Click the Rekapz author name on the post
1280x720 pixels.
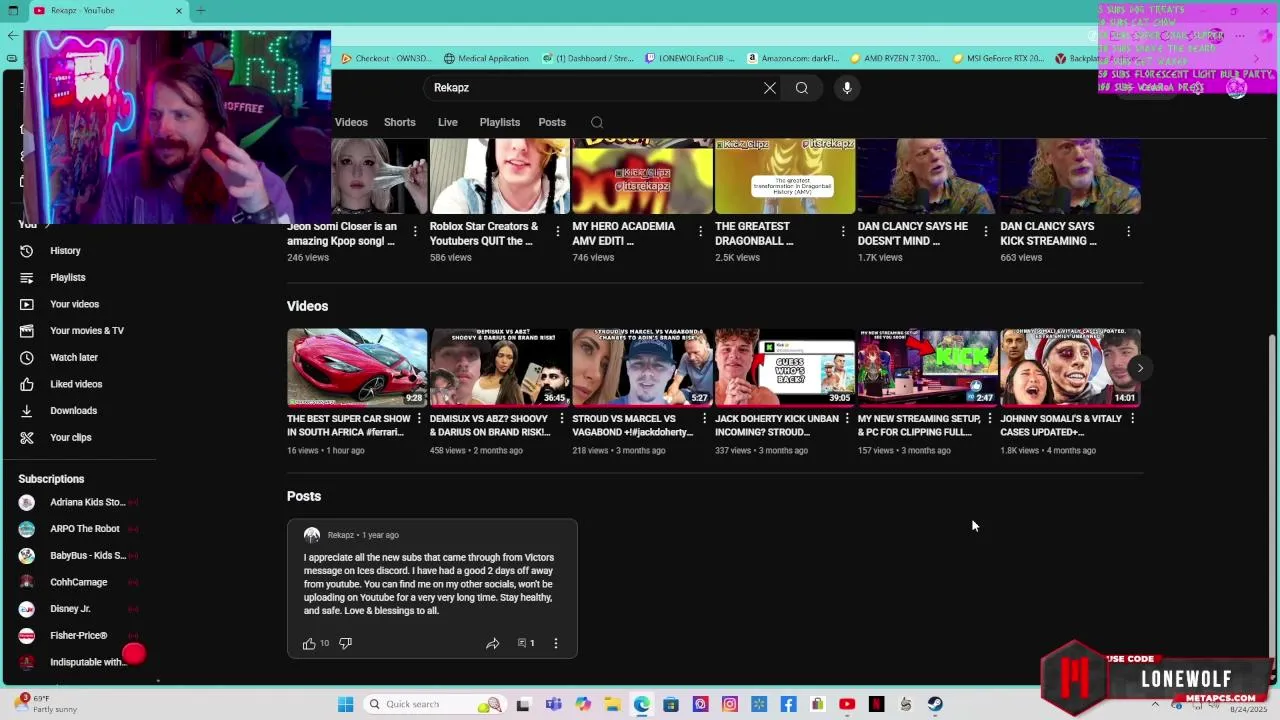pos(341,536)
